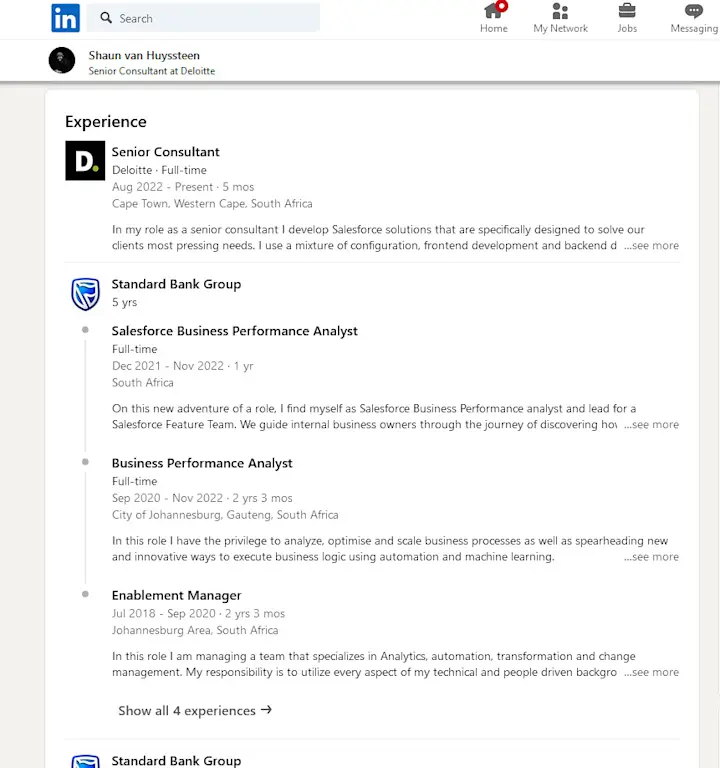This screenshot has height=768, width=720.
Task: Click the 'Salesforce Business Performance Analyst' title
Action: coord(235,331)
